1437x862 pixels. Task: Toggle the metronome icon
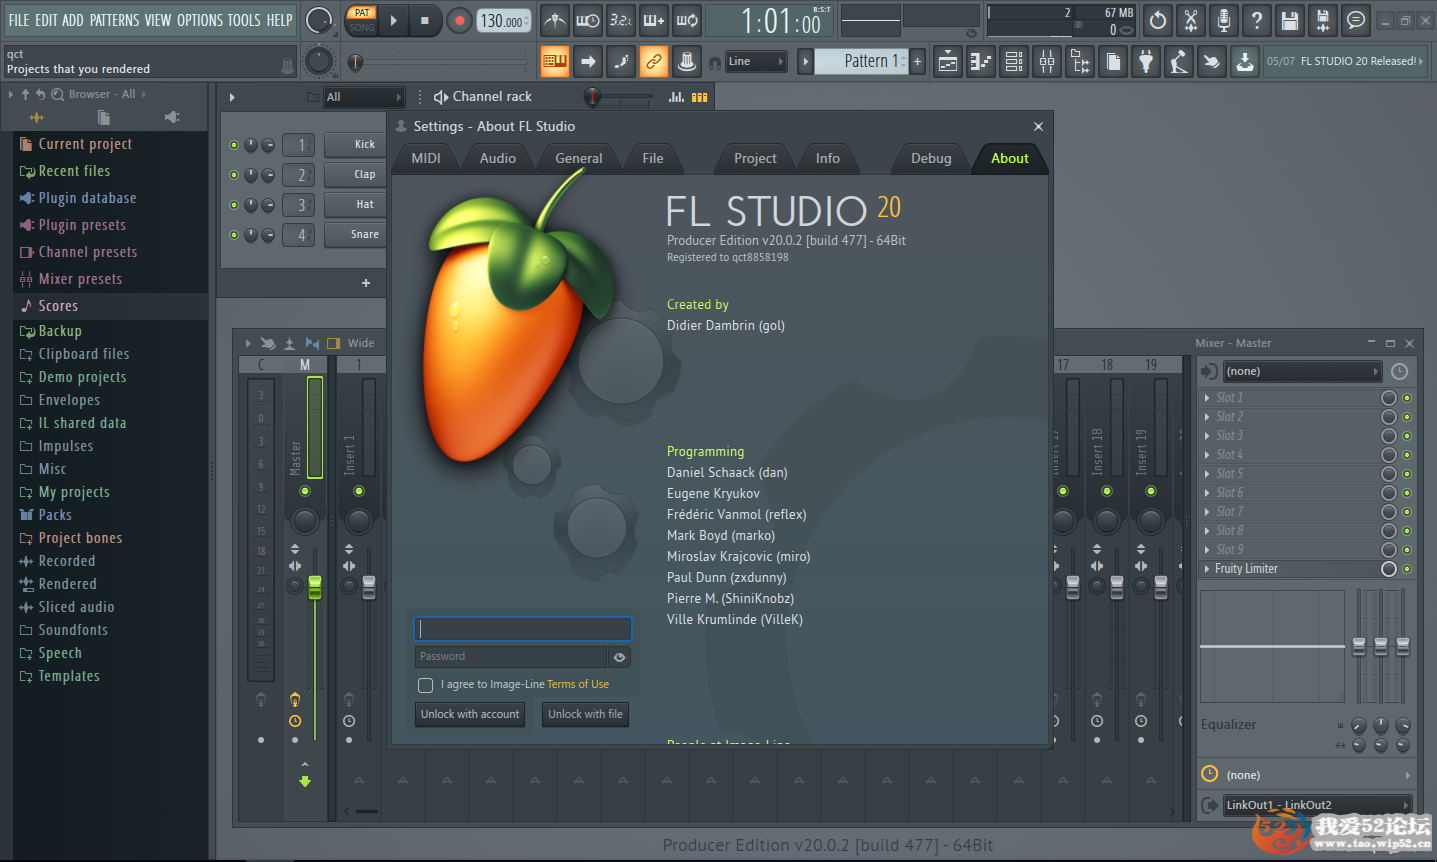click(555, 20)
